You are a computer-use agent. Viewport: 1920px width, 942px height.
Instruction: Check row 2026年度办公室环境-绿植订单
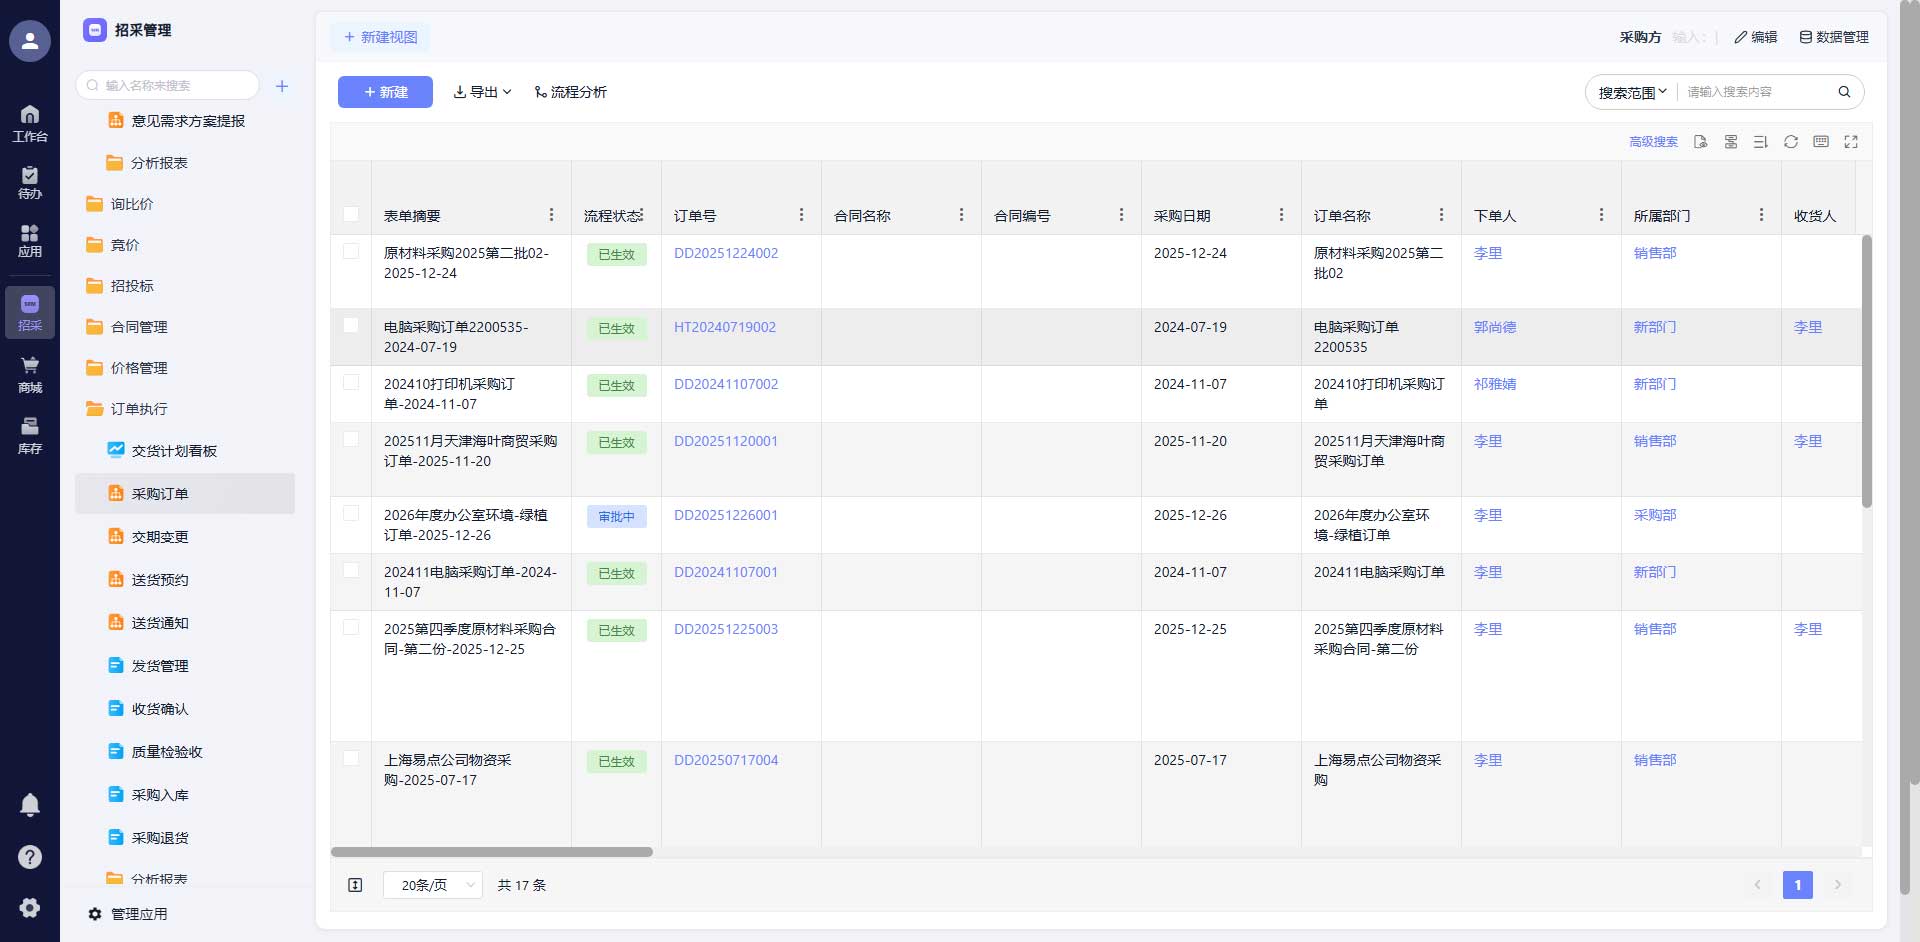point(351,513)
